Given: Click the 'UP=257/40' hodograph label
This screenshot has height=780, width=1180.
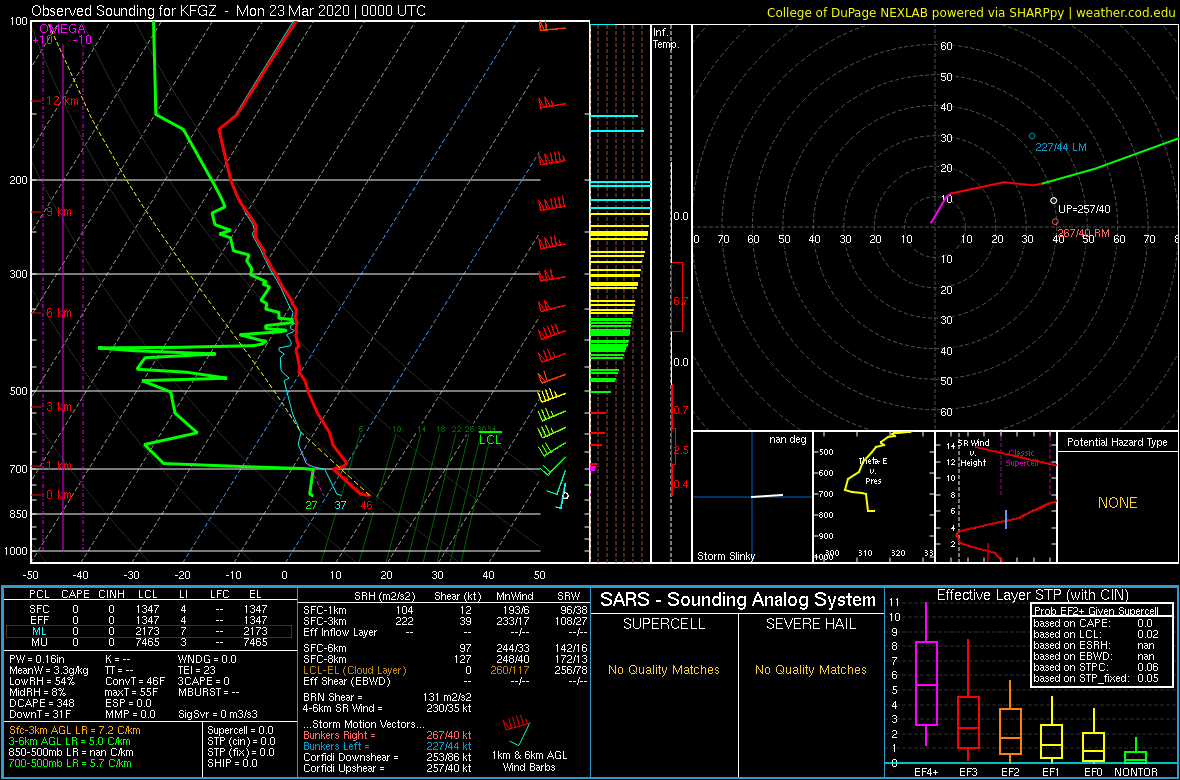Looking at the screenshot, I should click(1084, 208).
